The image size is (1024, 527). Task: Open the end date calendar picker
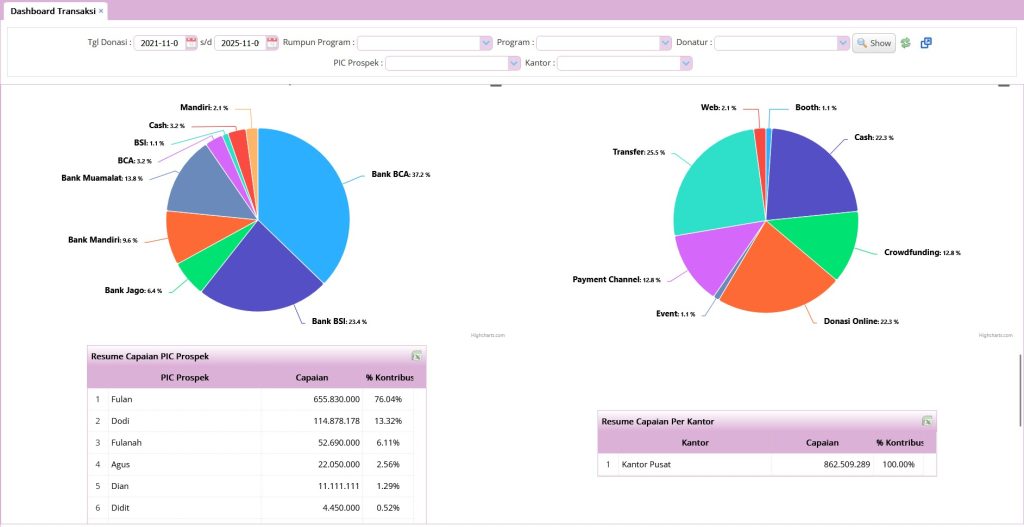pyautogui.click(x=272, y=43)
